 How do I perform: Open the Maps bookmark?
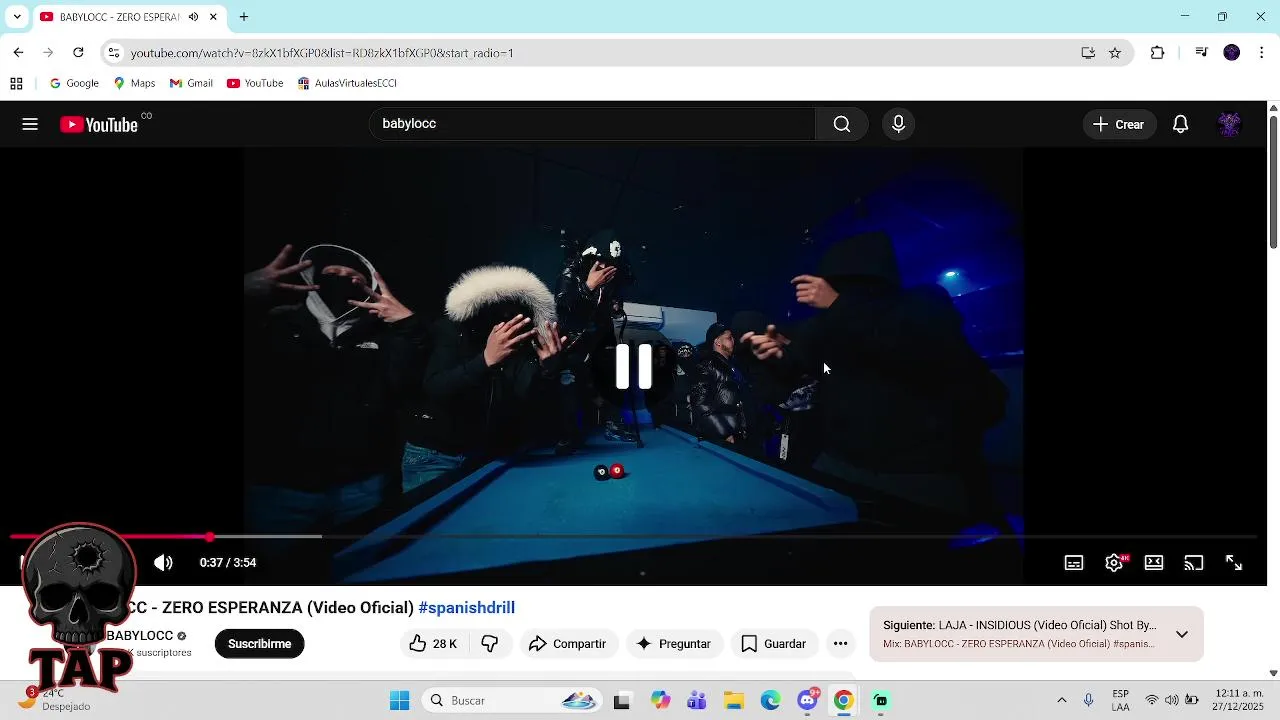134,83
